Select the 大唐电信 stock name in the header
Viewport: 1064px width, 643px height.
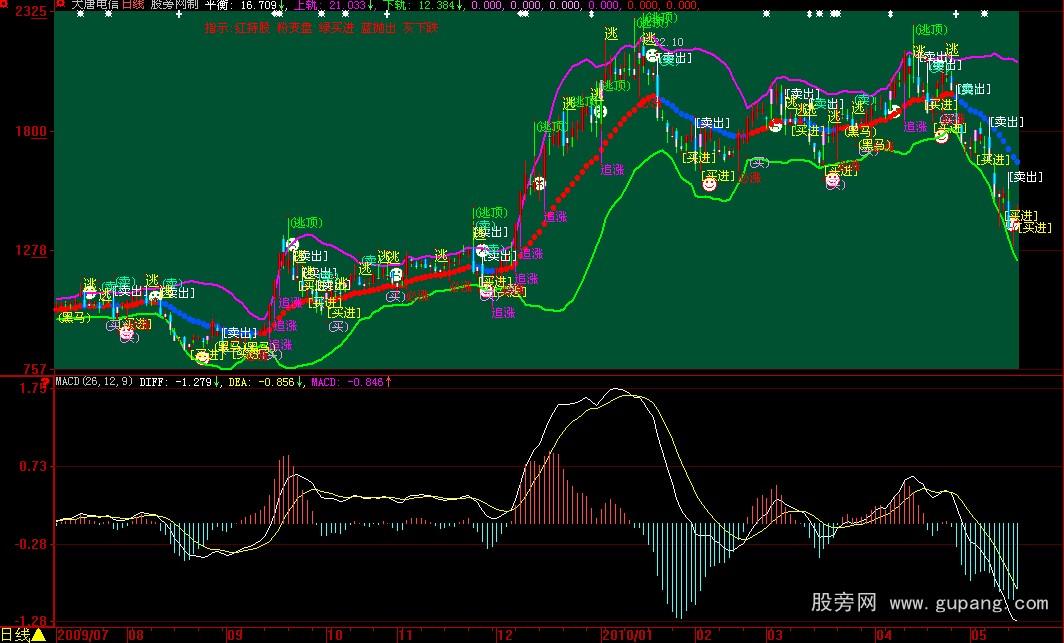pyautogui.click(x=93, y=5)
